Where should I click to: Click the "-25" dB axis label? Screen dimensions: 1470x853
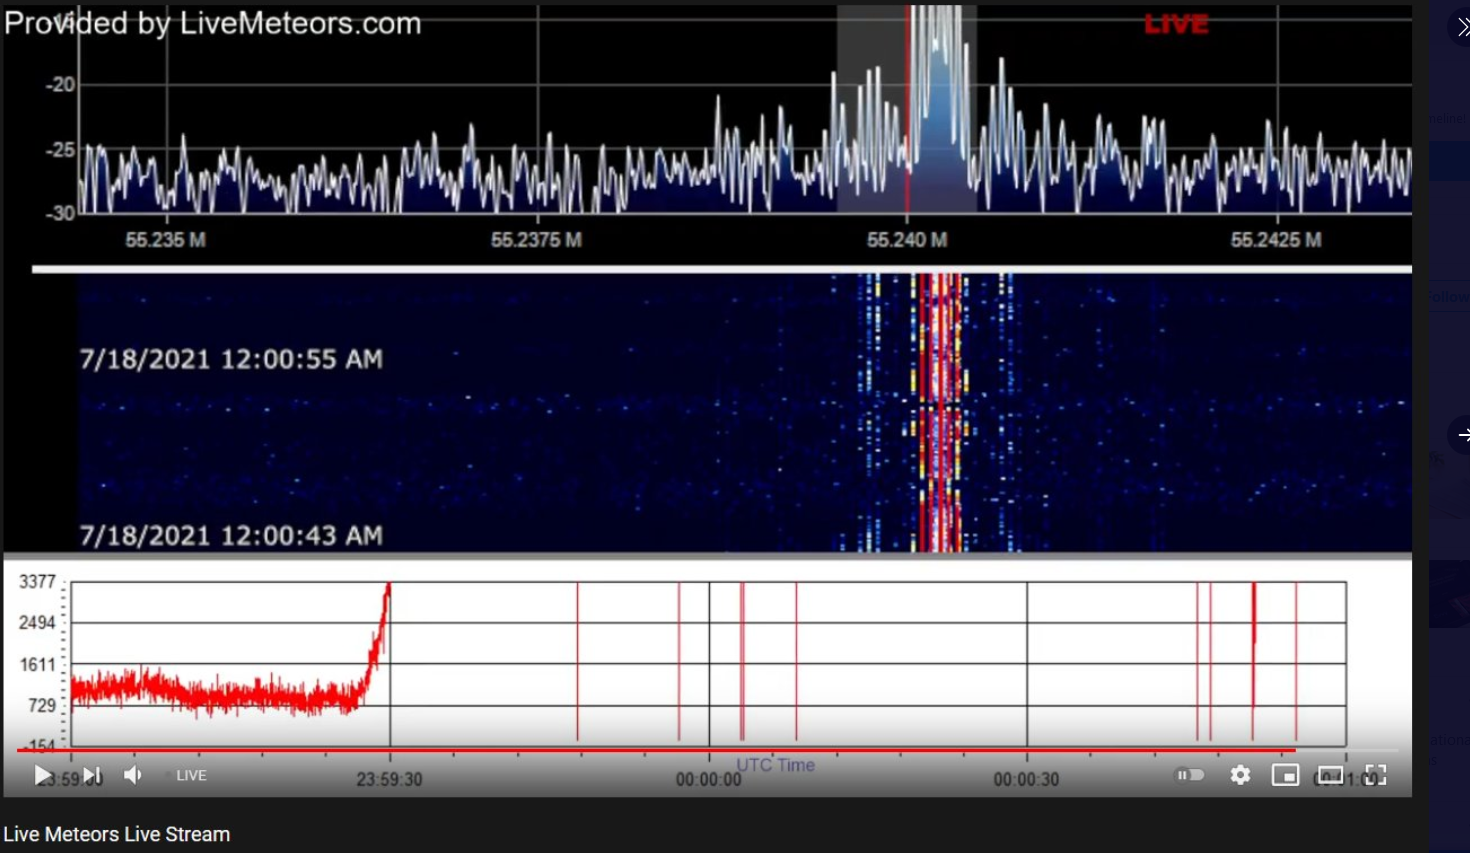tap(61, 150)
